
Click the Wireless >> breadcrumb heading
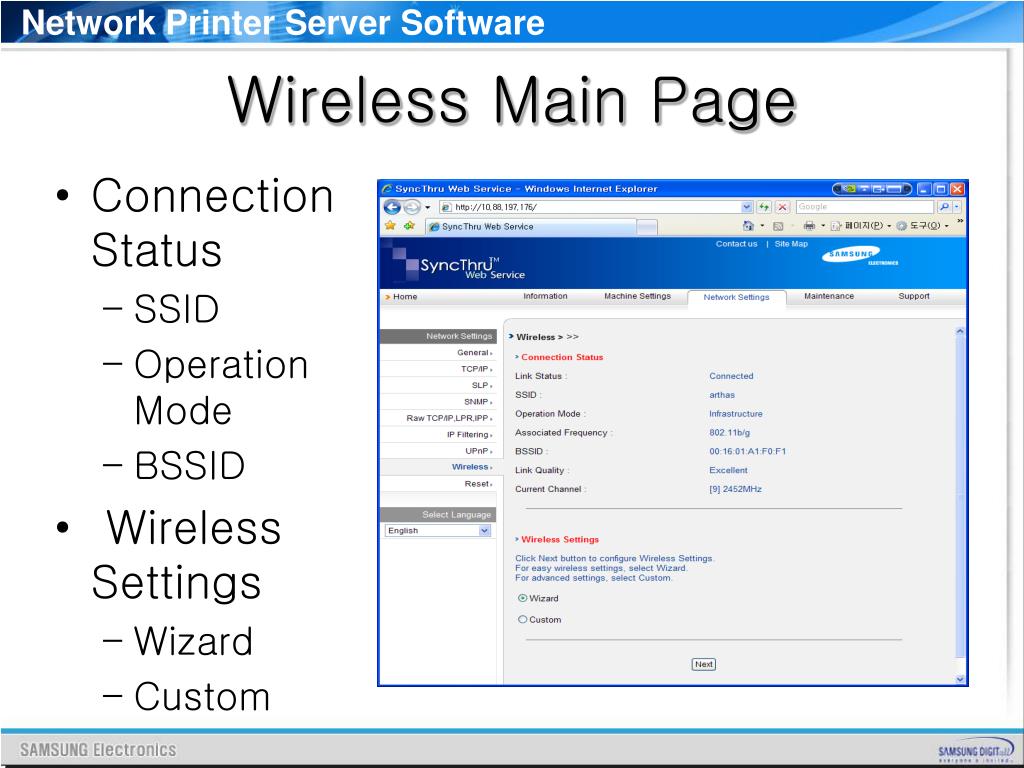coord(547,337)
